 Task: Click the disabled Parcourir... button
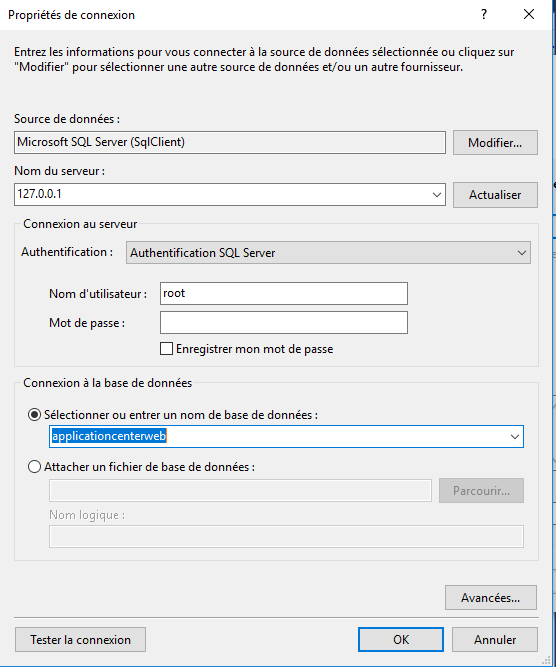(x=481, y=491)
